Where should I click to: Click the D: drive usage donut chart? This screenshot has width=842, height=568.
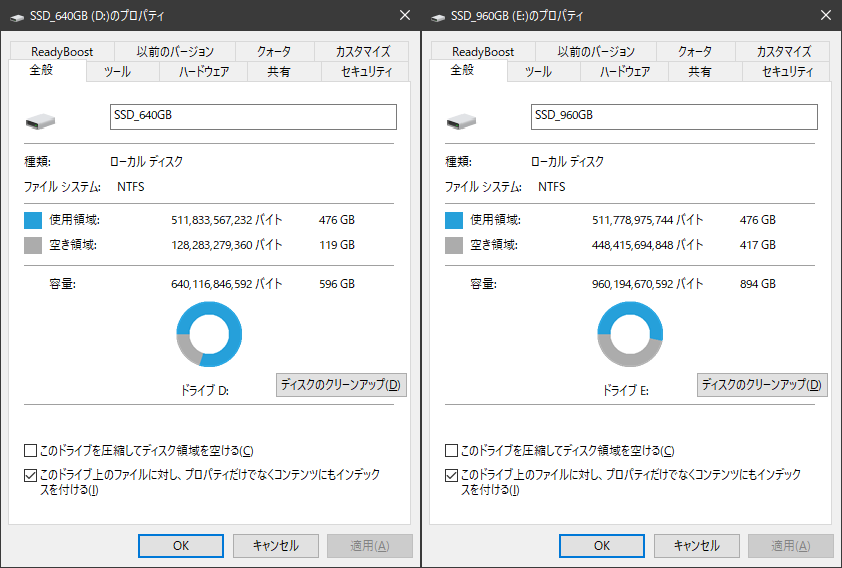209,335
